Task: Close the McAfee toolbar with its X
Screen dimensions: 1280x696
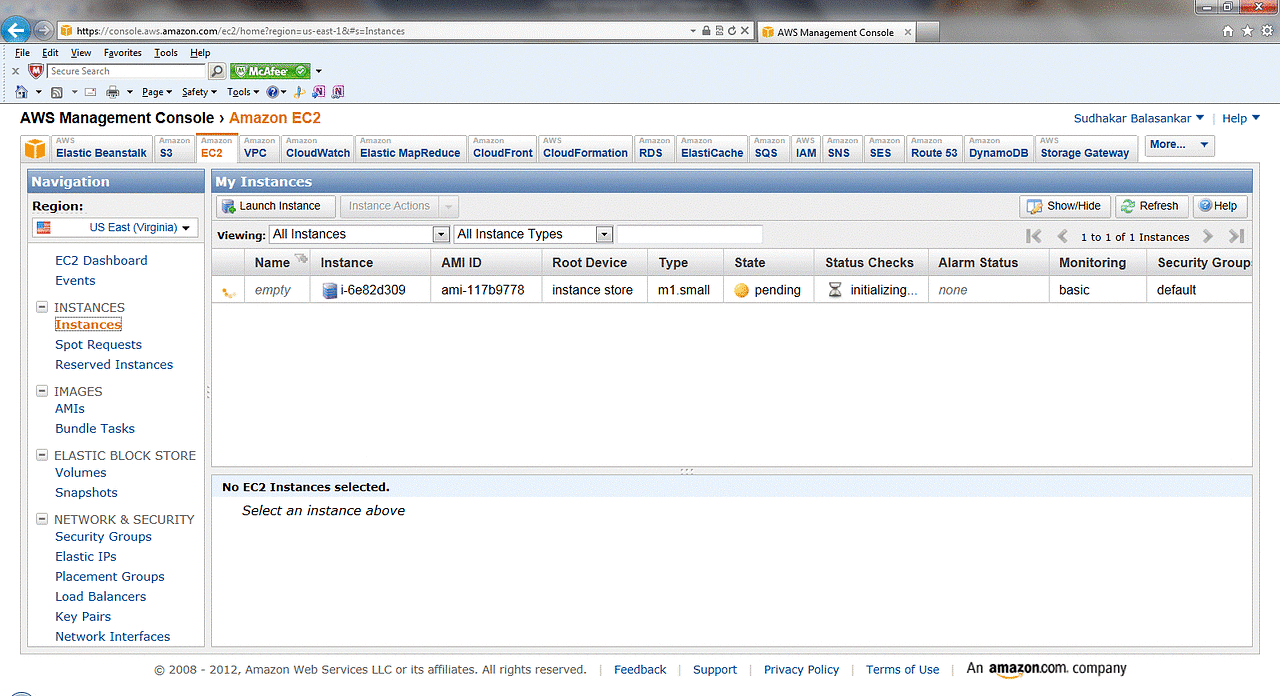Action: pos(15,71)
